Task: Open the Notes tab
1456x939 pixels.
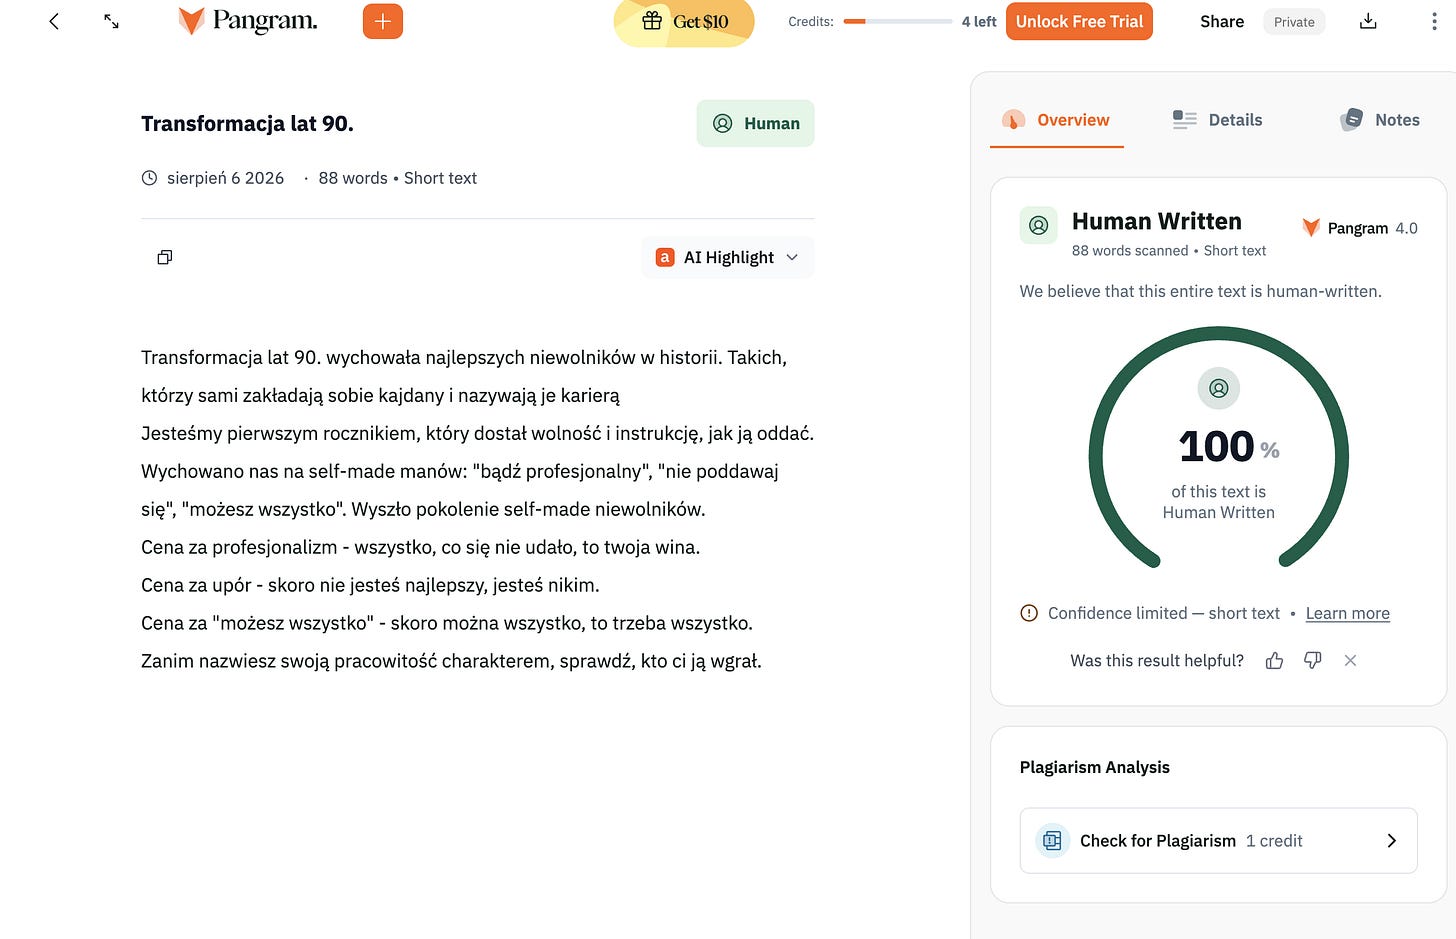Action: [x=1380, y=120]
